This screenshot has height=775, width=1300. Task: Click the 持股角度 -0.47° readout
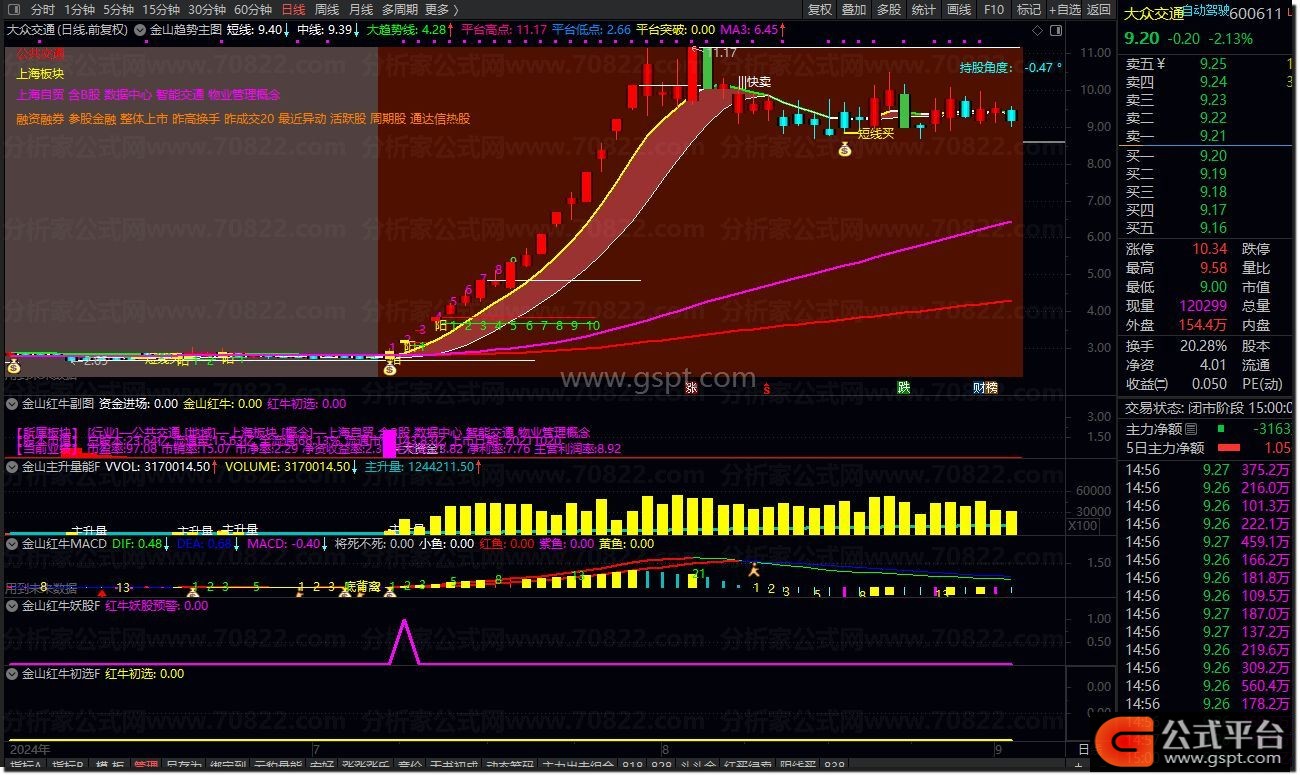[1010, 68]
